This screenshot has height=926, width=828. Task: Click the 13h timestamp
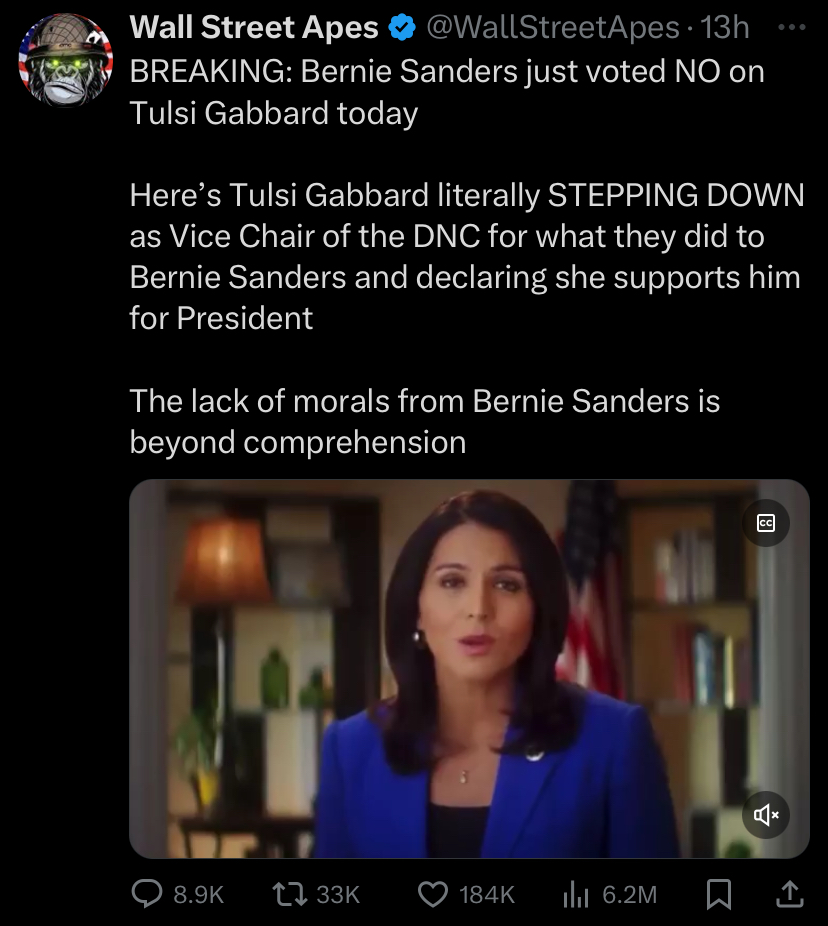coord(724,28)
